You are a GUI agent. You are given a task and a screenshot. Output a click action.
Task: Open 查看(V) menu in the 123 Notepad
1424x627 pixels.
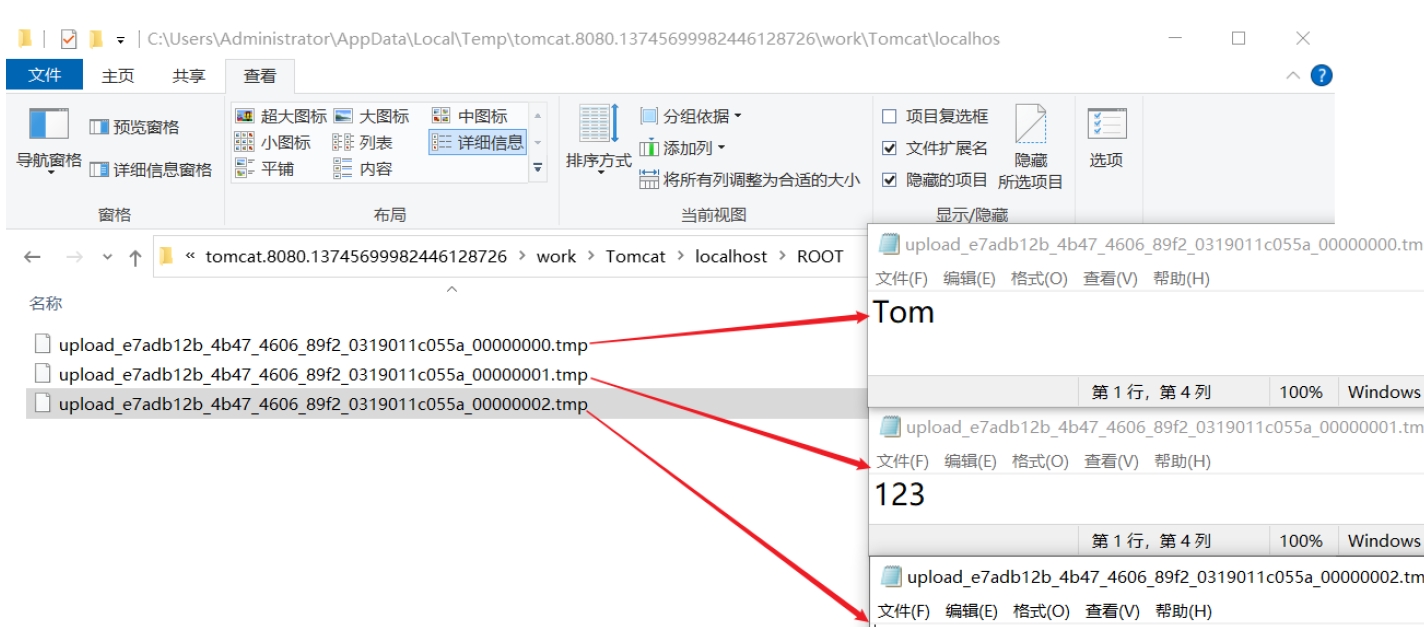point(1111,461)
